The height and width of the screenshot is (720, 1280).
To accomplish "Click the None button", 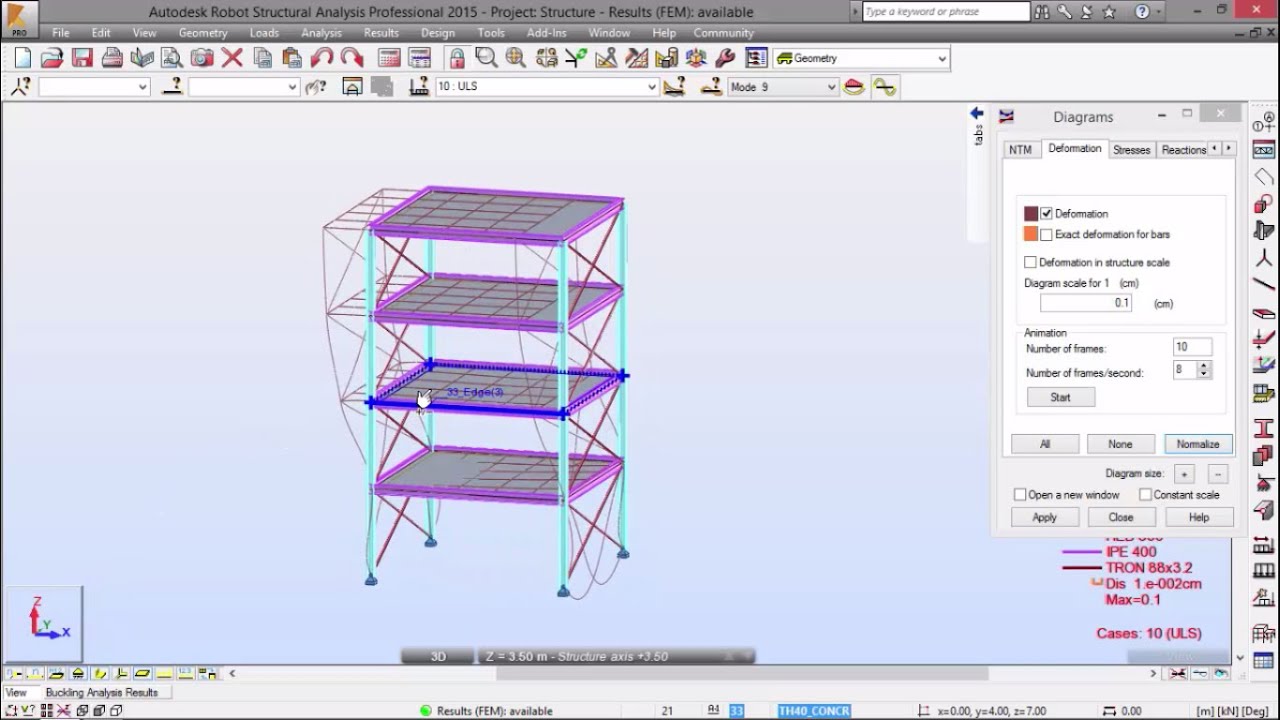I will [x=1120, y=444].
